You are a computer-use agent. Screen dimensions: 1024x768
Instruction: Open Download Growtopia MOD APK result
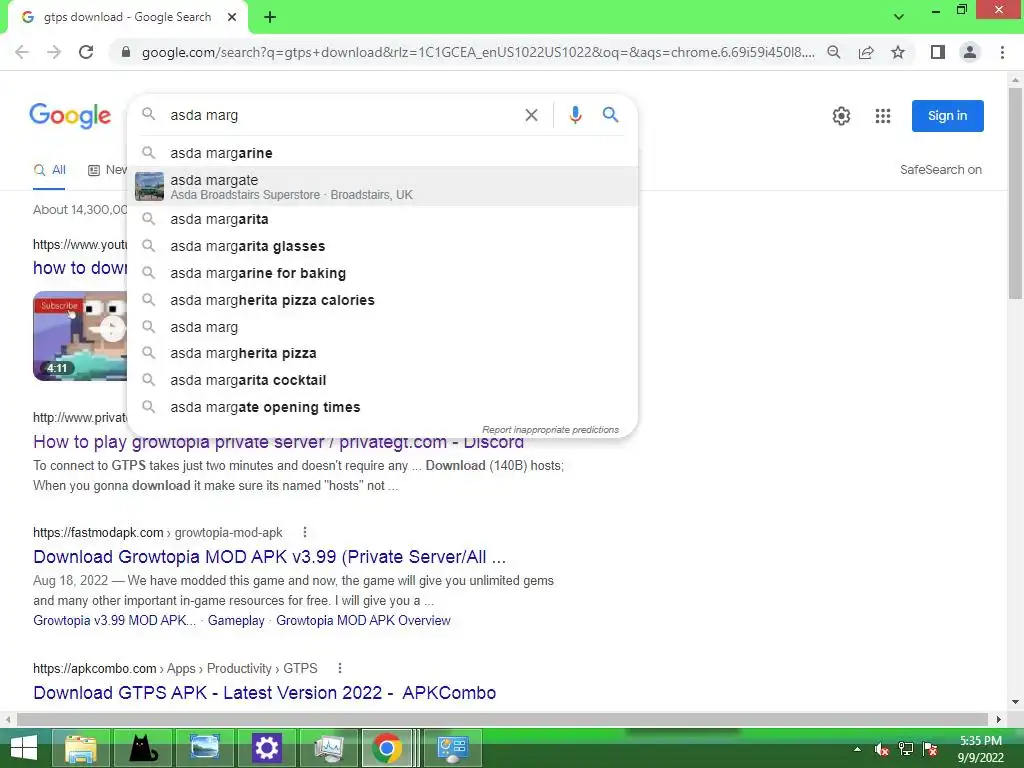[x=269, y=556]
